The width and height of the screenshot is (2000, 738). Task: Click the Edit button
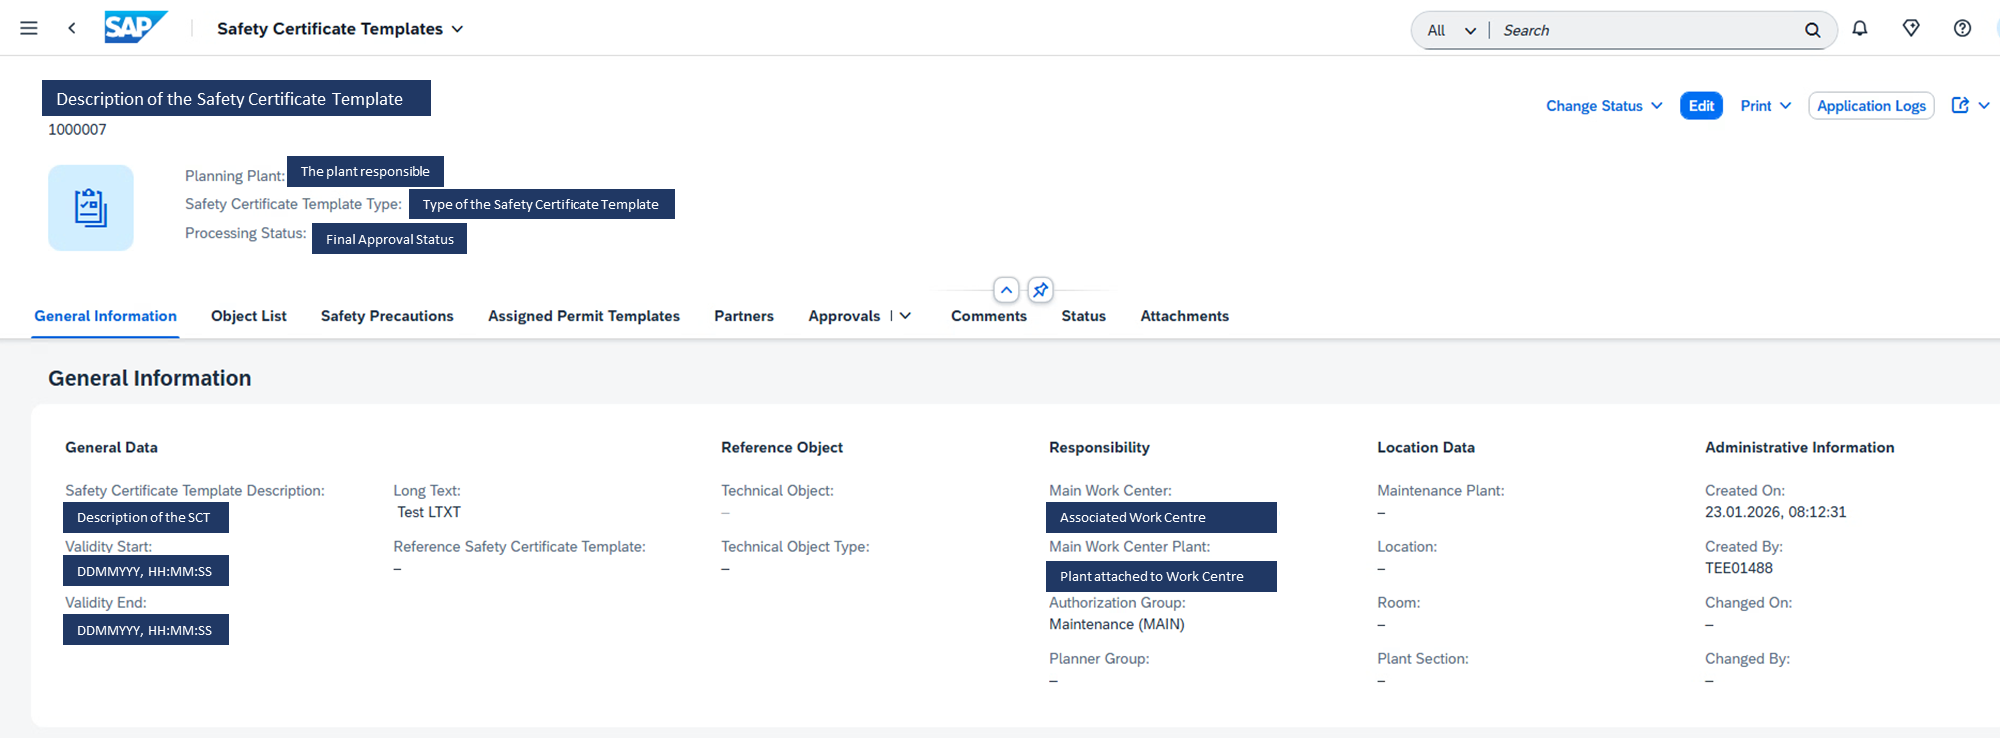click(1701, 106)
